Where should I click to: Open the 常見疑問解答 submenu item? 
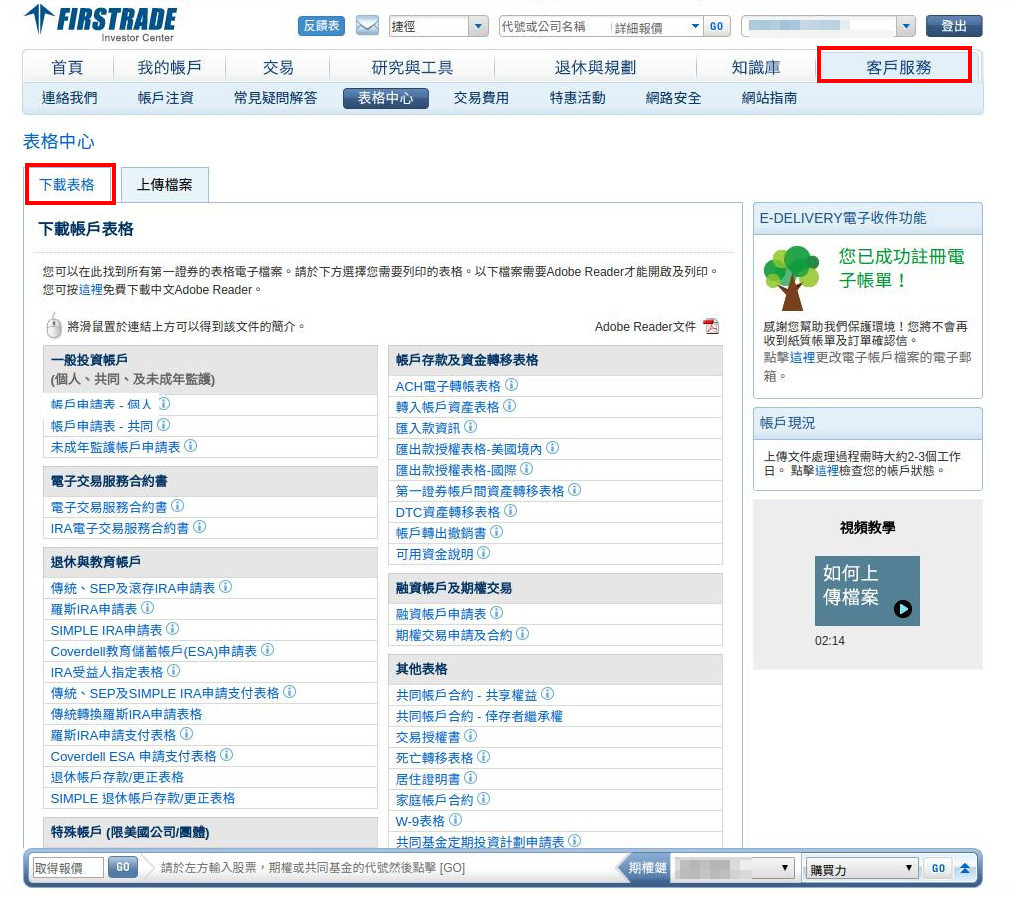point(276,98)
